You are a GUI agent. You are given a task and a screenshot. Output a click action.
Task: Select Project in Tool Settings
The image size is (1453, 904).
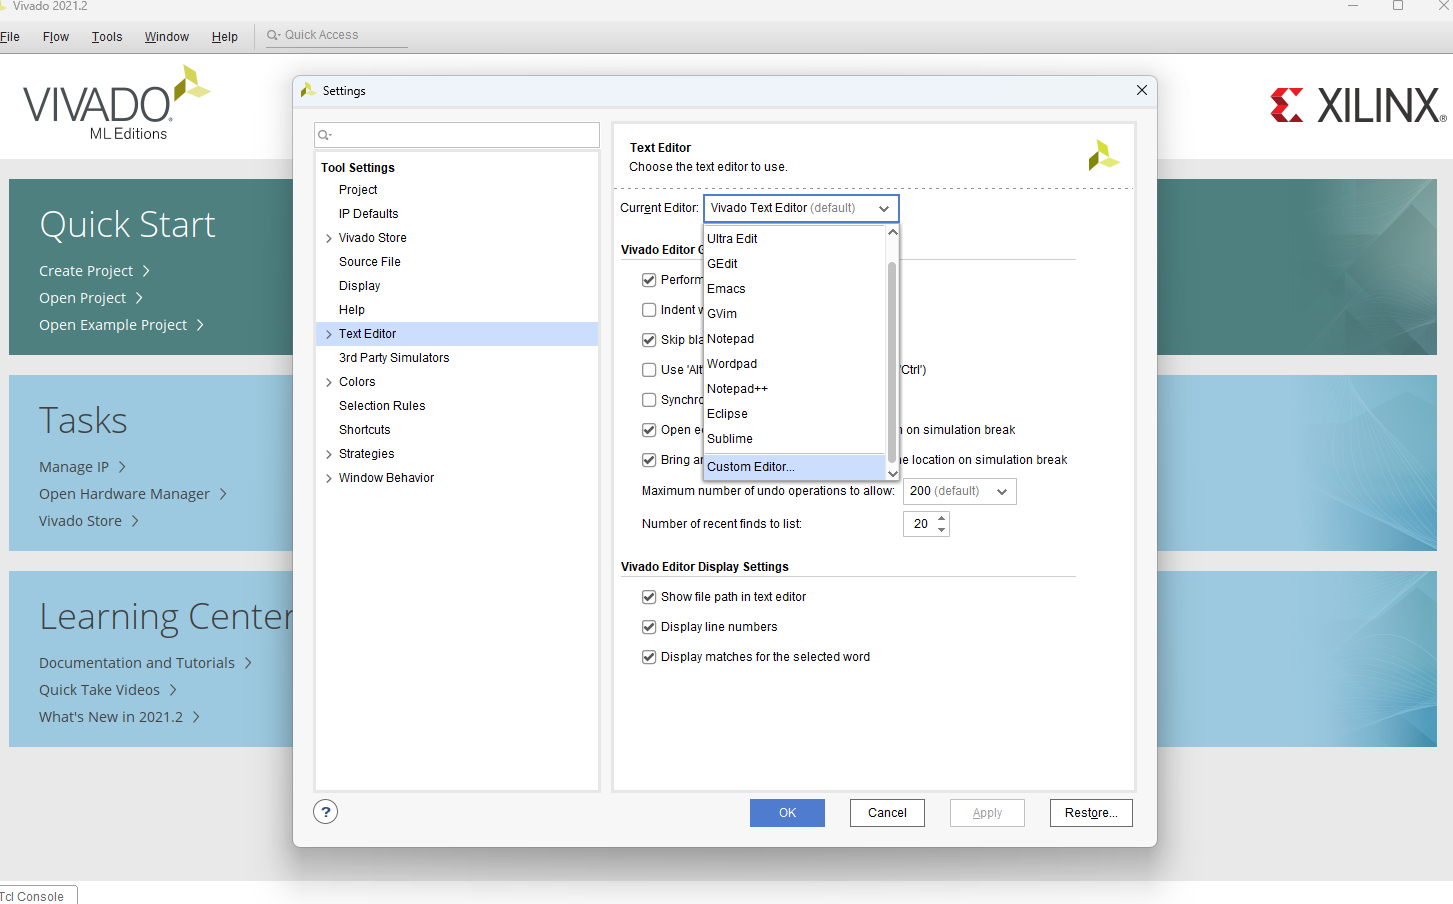pyautogui.click(x=358, y=190)
